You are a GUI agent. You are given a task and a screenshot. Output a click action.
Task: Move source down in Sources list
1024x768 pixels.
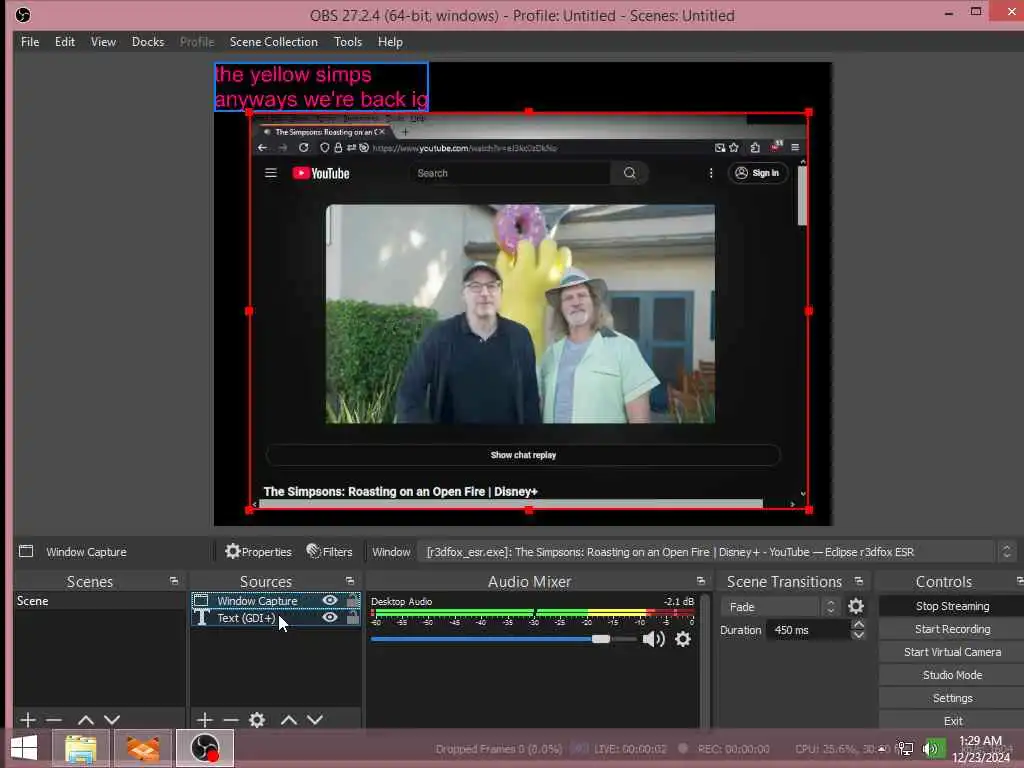pyautogui.click(x=315, y=720)
